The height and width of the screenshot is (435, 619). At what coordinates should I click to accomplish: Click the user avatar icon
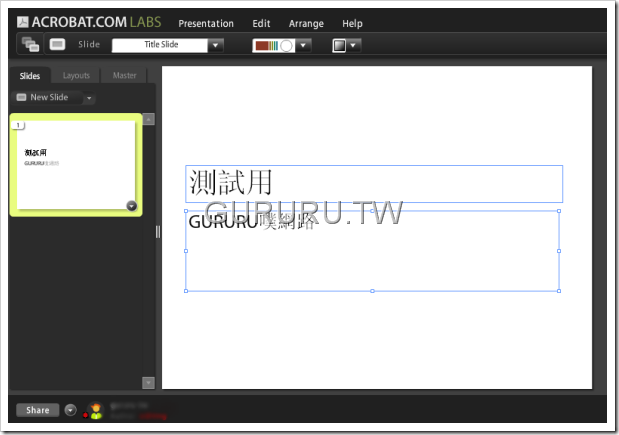96,411
